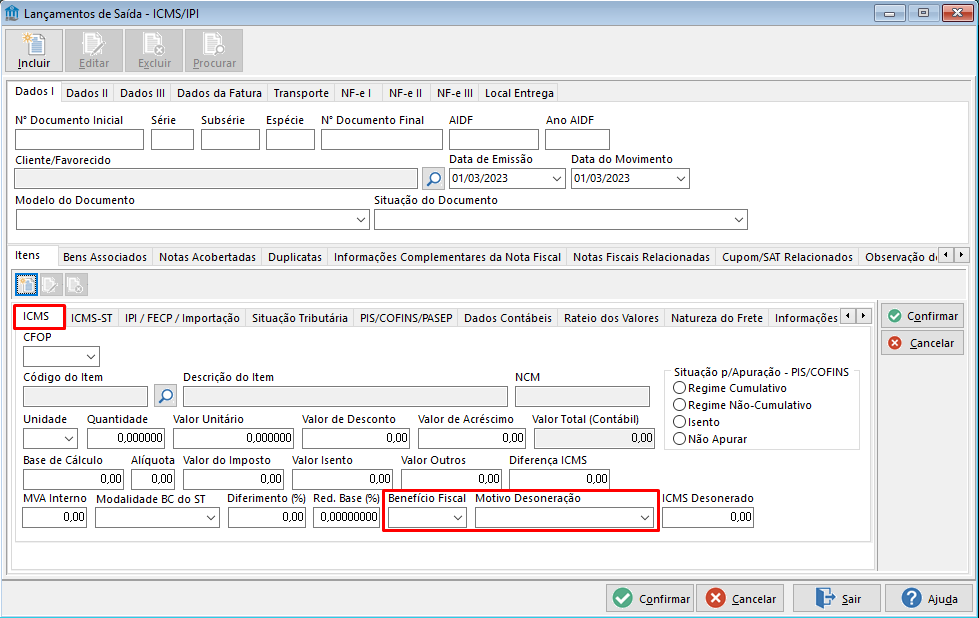Open the Código do Item search magnifier

165,396
